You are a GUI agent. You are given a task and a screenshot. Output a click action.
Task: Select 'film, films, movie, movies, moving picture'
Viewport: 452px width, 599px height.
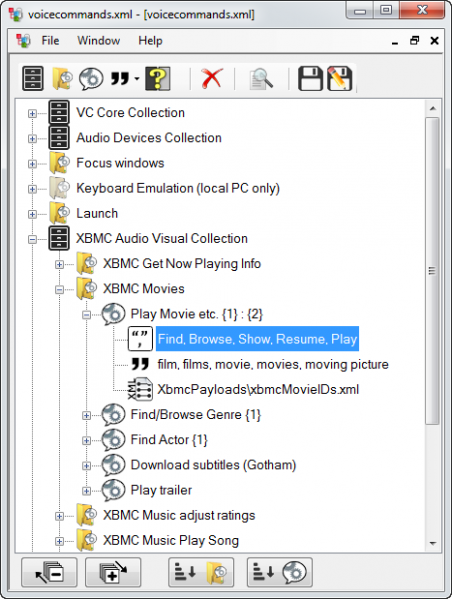pos(273,364)
